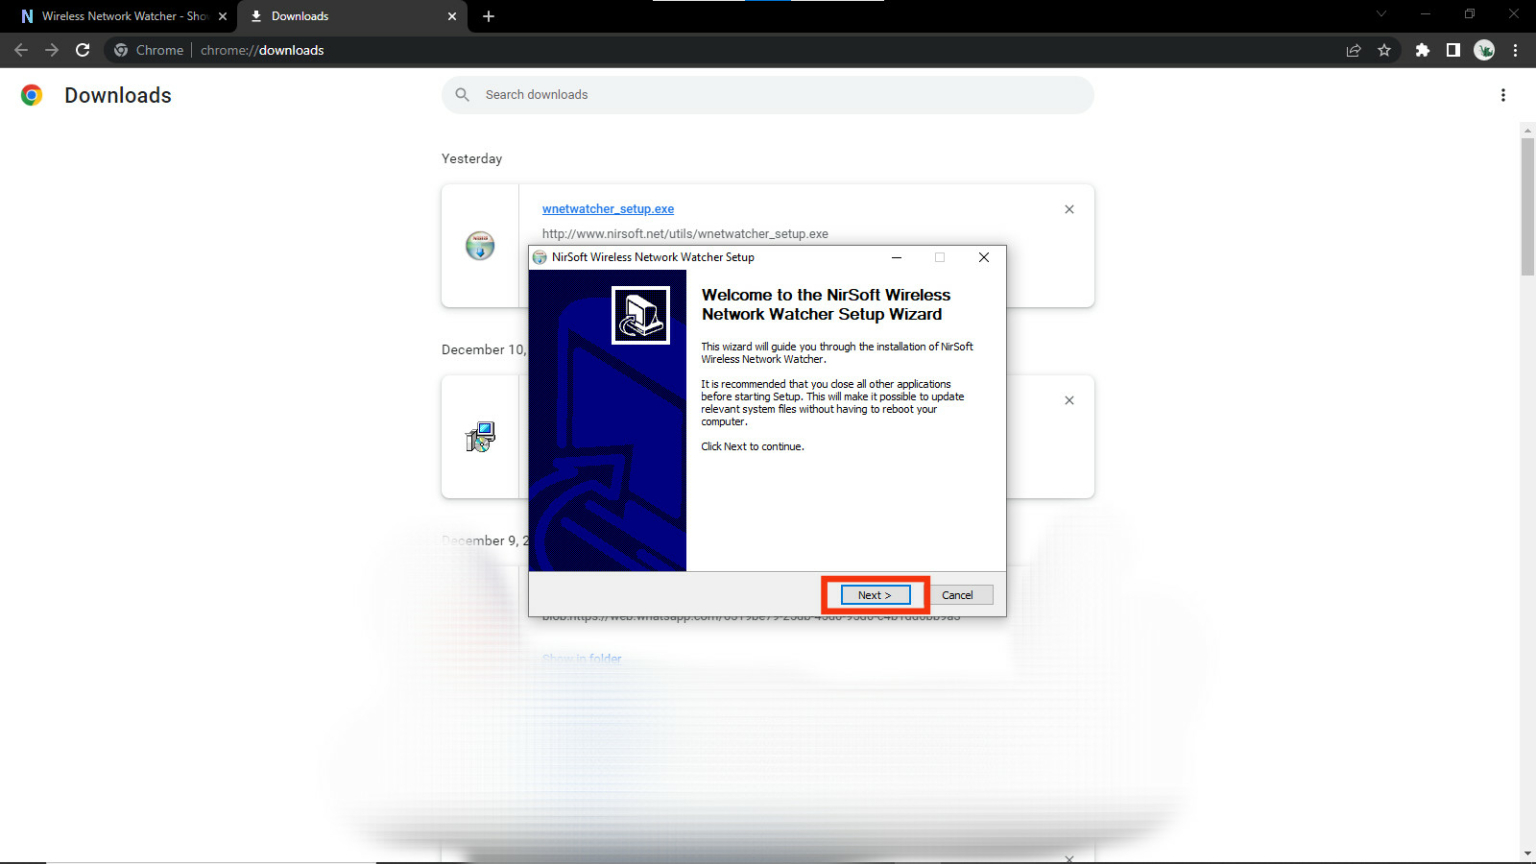Close the NirSoft setup dialog

pos(984,257)
